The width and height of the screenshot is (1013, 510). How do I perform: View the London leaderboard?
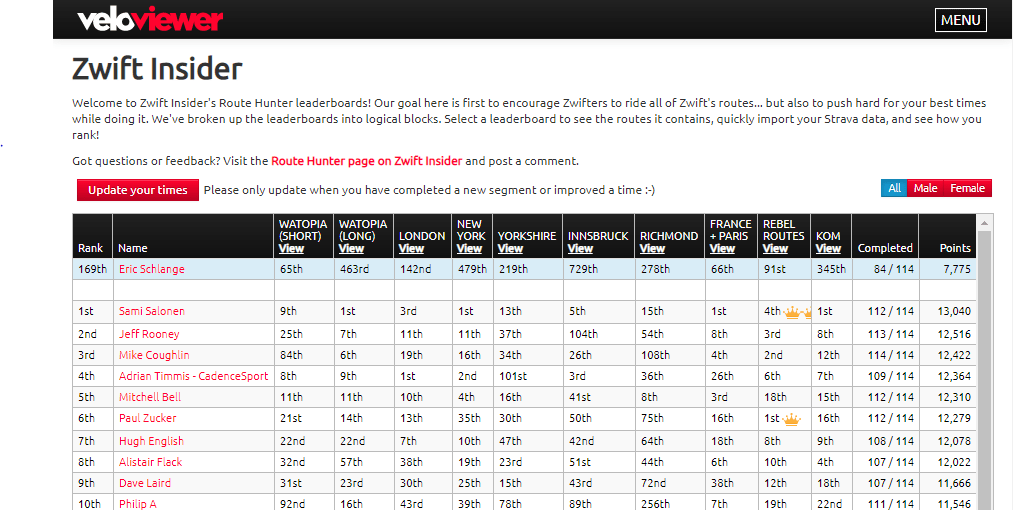point(411,248)
